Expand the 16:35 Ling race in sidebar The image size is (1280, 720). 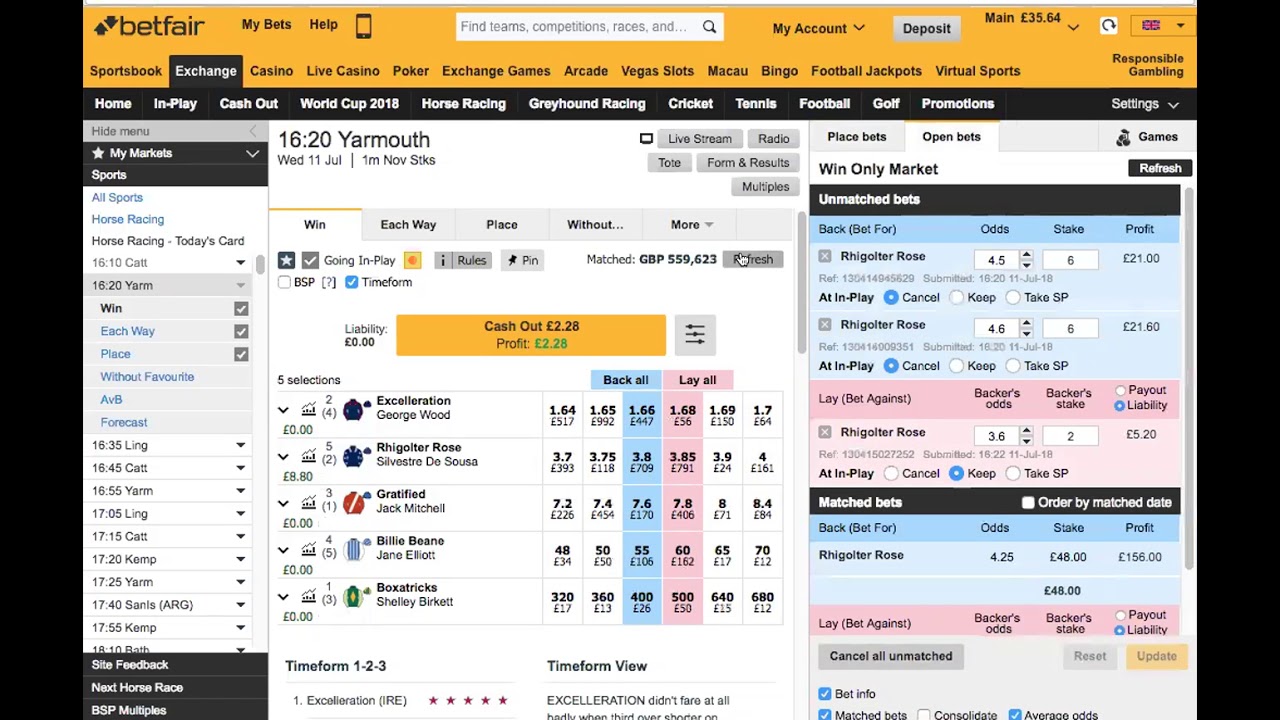(240, 445)
